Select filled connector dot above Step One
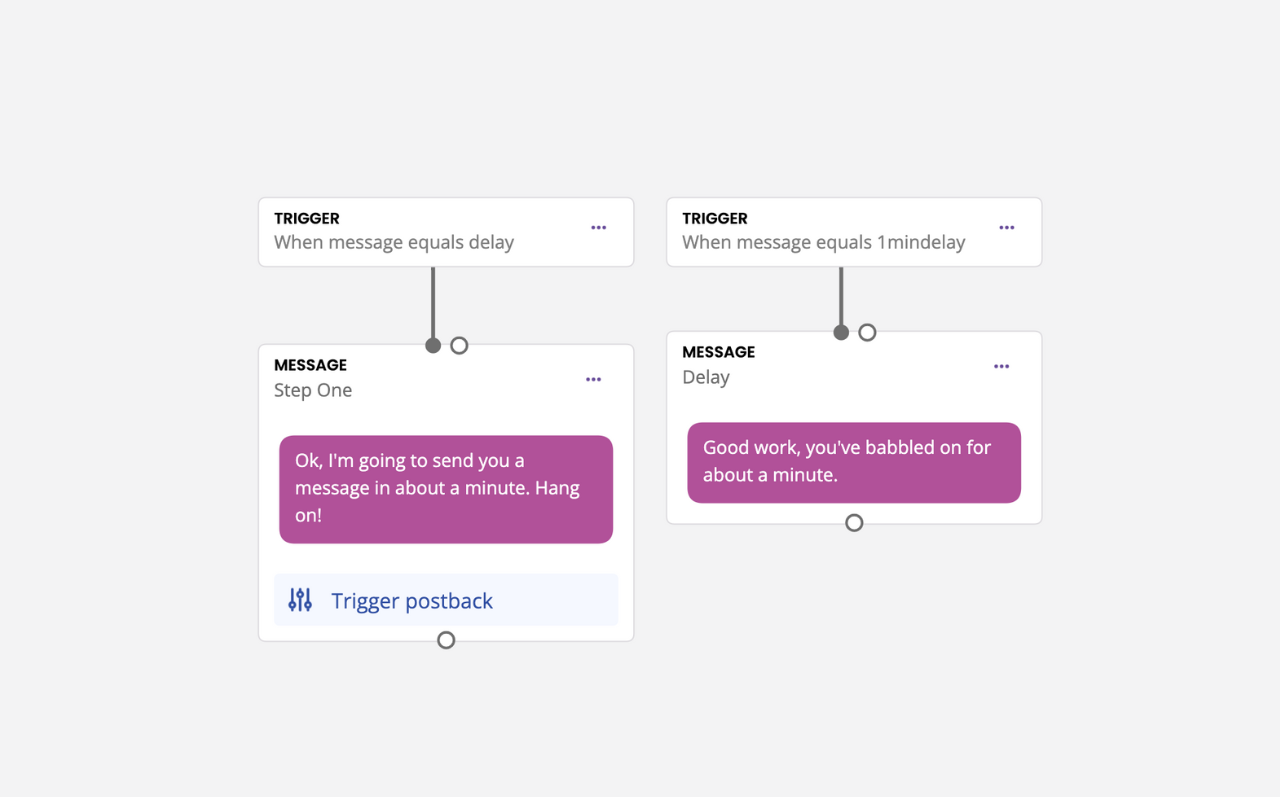The width and height of the screenshot is (1280, 797). coord(433,345)
